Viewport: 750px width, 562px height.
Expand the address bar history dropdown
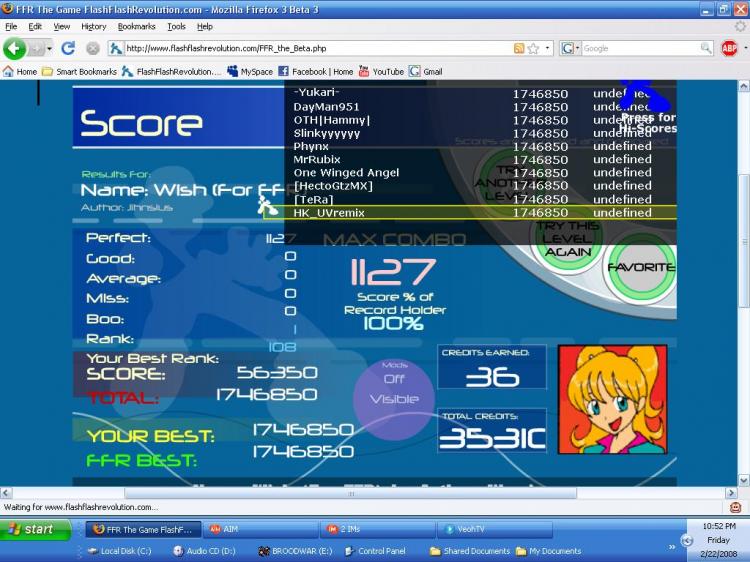tap(547, 48)
